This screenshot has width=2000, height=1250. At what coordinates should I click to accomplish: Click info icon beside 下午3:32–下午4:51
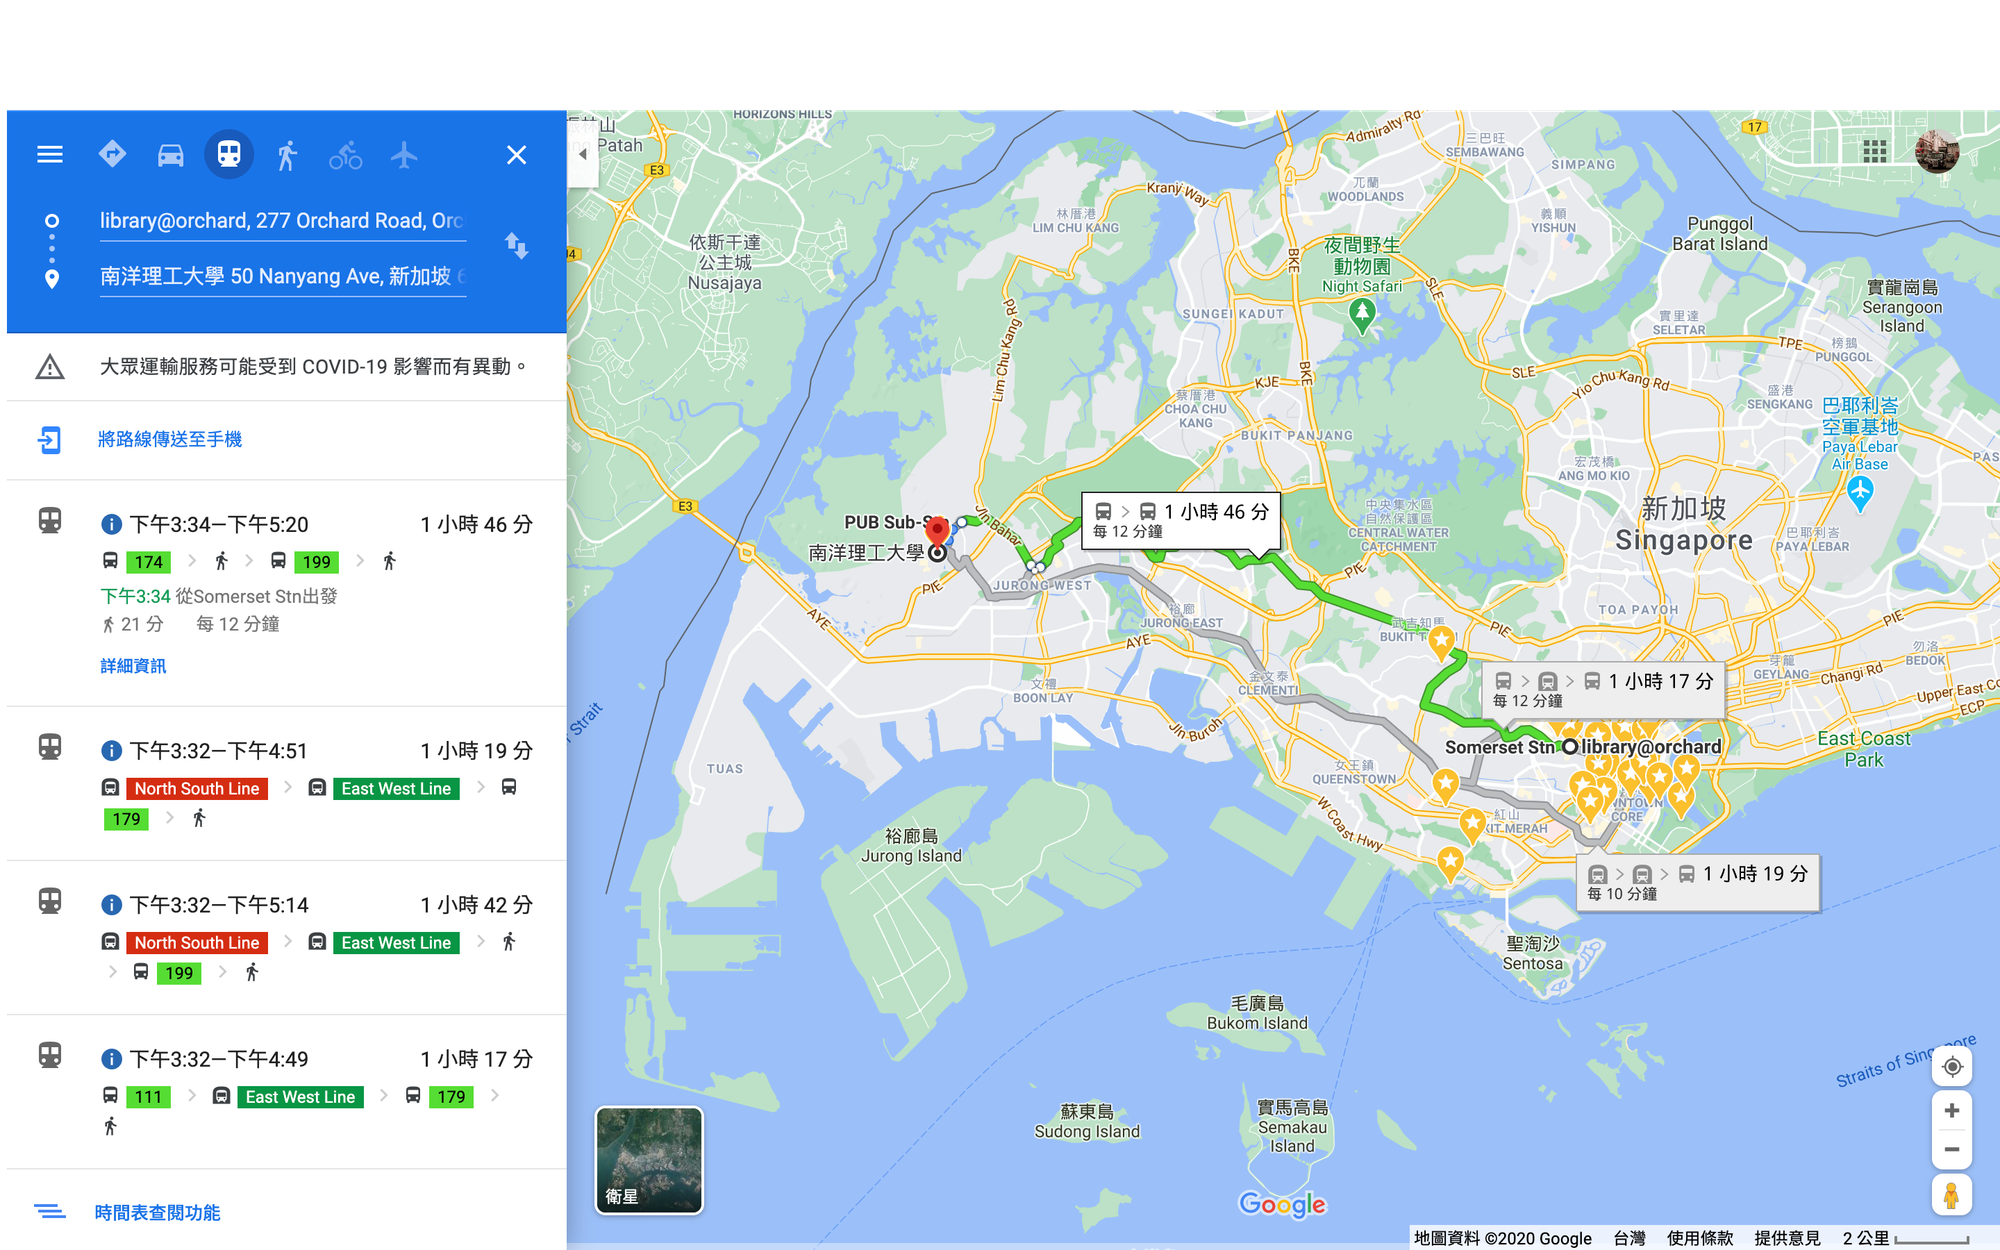(112, 750)
